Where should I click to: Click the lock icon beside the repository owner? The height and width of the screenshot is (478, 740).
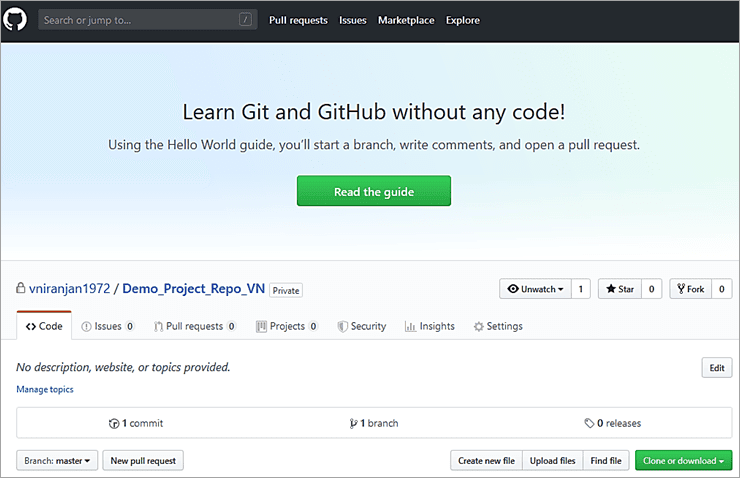tap(21, 287)
